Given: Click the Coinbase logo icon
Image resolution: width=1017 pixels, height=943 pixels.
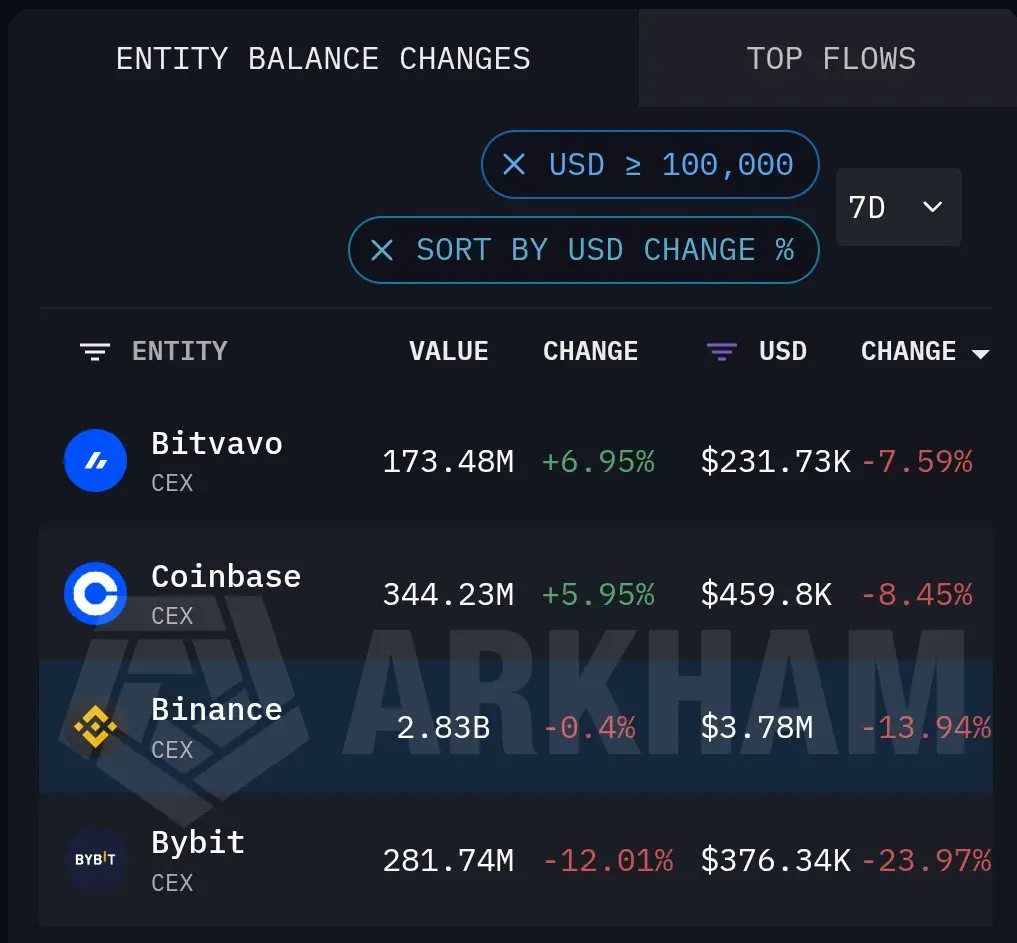Looking at the screenshot, I should pyautogui.click(x=95, y=593).
